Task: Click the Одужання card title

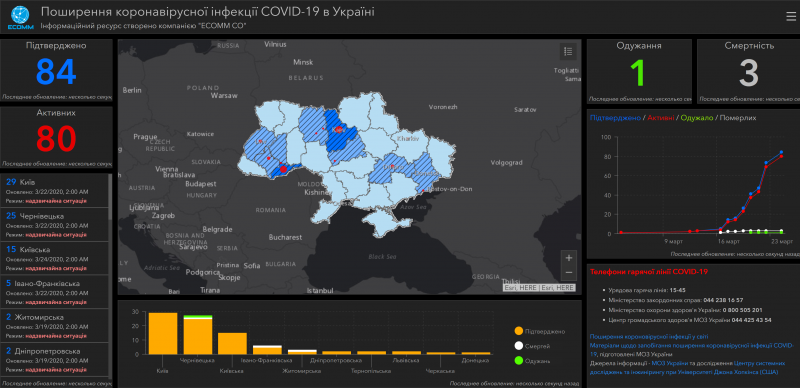Action: tap(639, 46)
